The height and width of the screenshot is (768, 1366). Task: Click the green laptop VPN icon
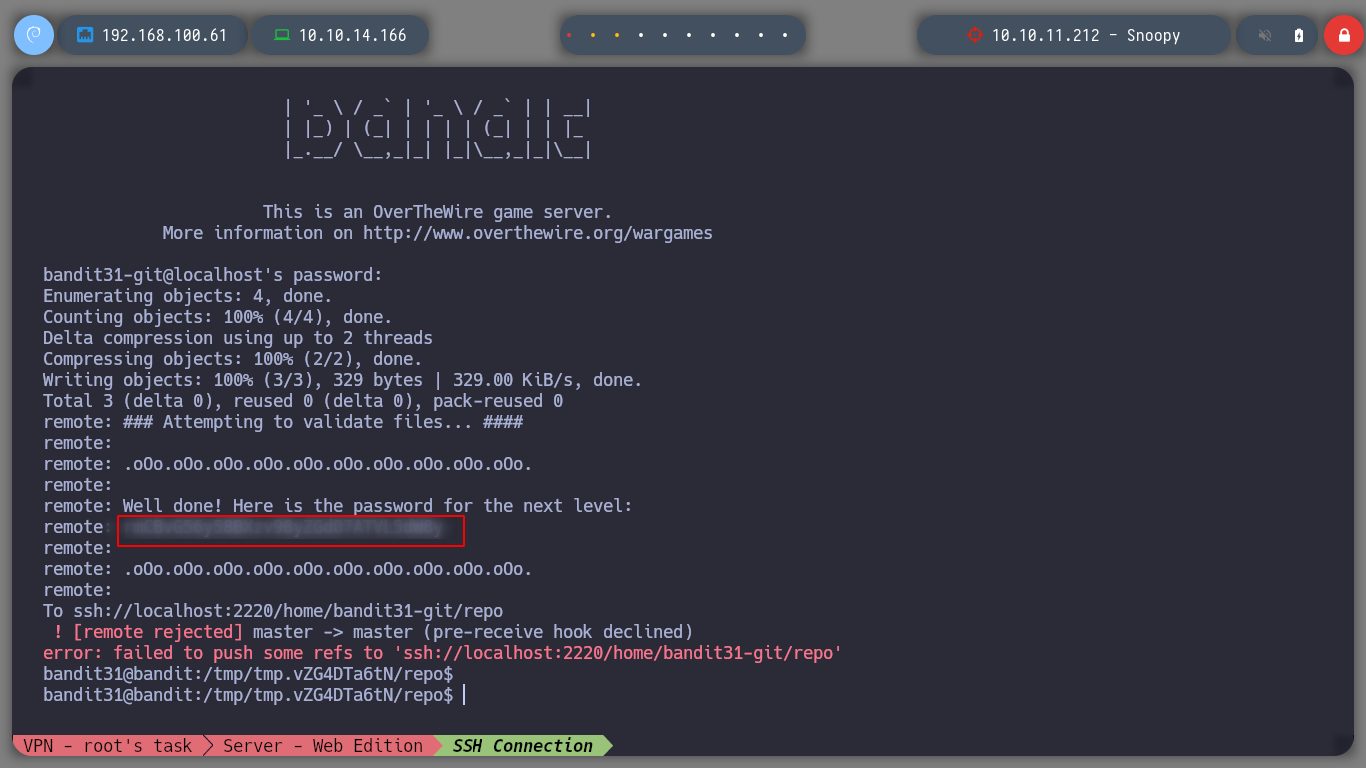[282, 35]
